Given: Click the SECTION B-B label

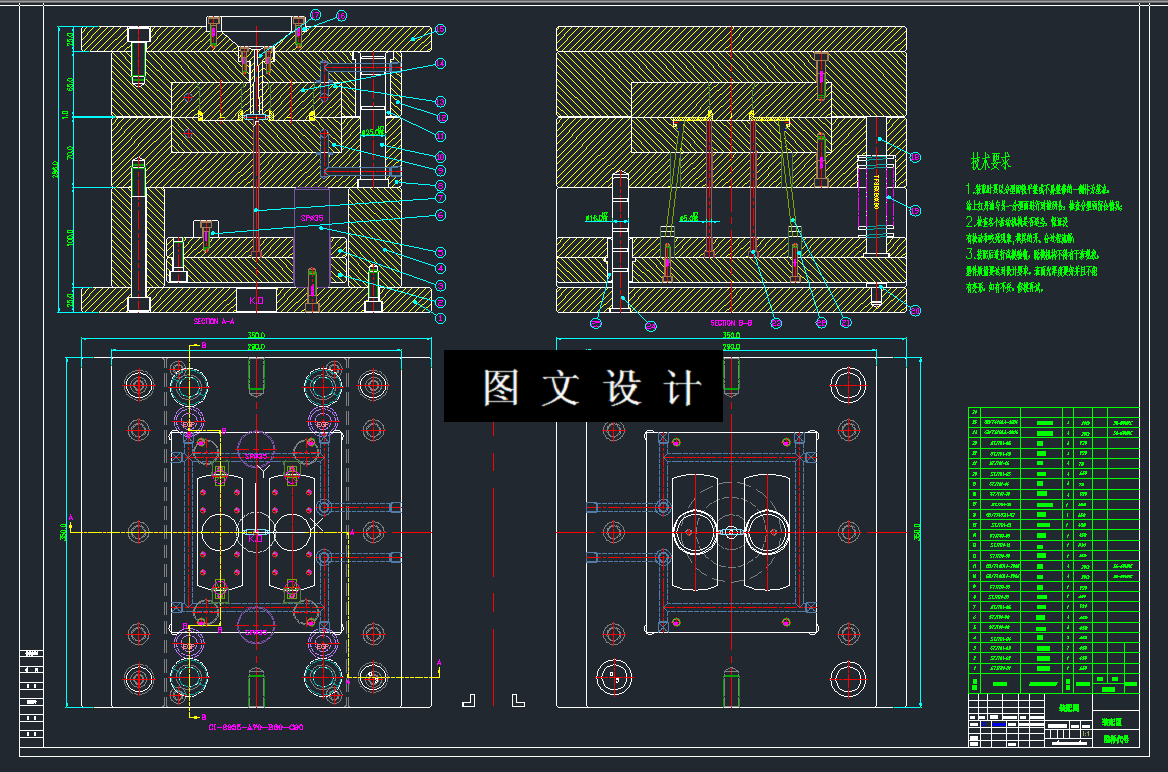Looking at the screenshot, I should pos(731,323).
